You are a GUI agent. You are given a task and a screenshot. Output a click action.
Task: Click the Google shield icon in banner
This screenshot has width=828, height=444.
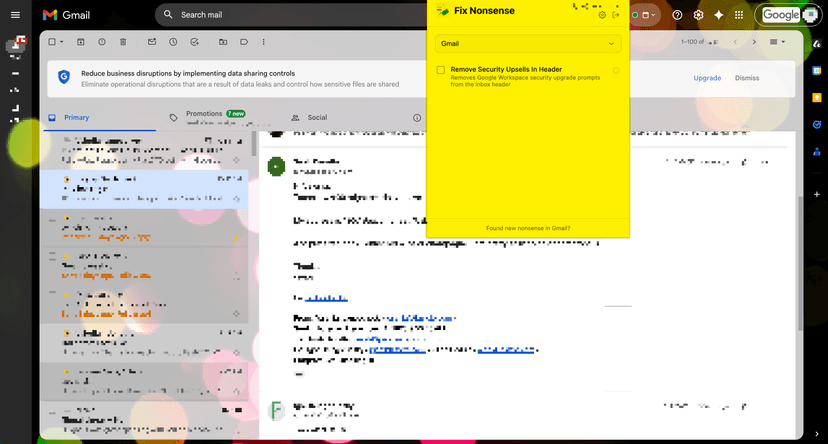pyautogui.click(x=64, y=77)
